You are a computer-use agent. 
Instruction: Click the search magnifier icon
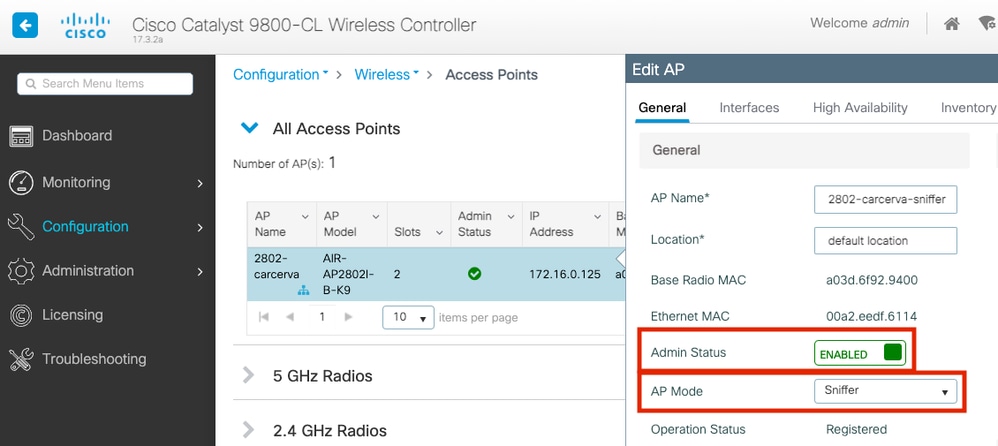click(x=31, y=83)
